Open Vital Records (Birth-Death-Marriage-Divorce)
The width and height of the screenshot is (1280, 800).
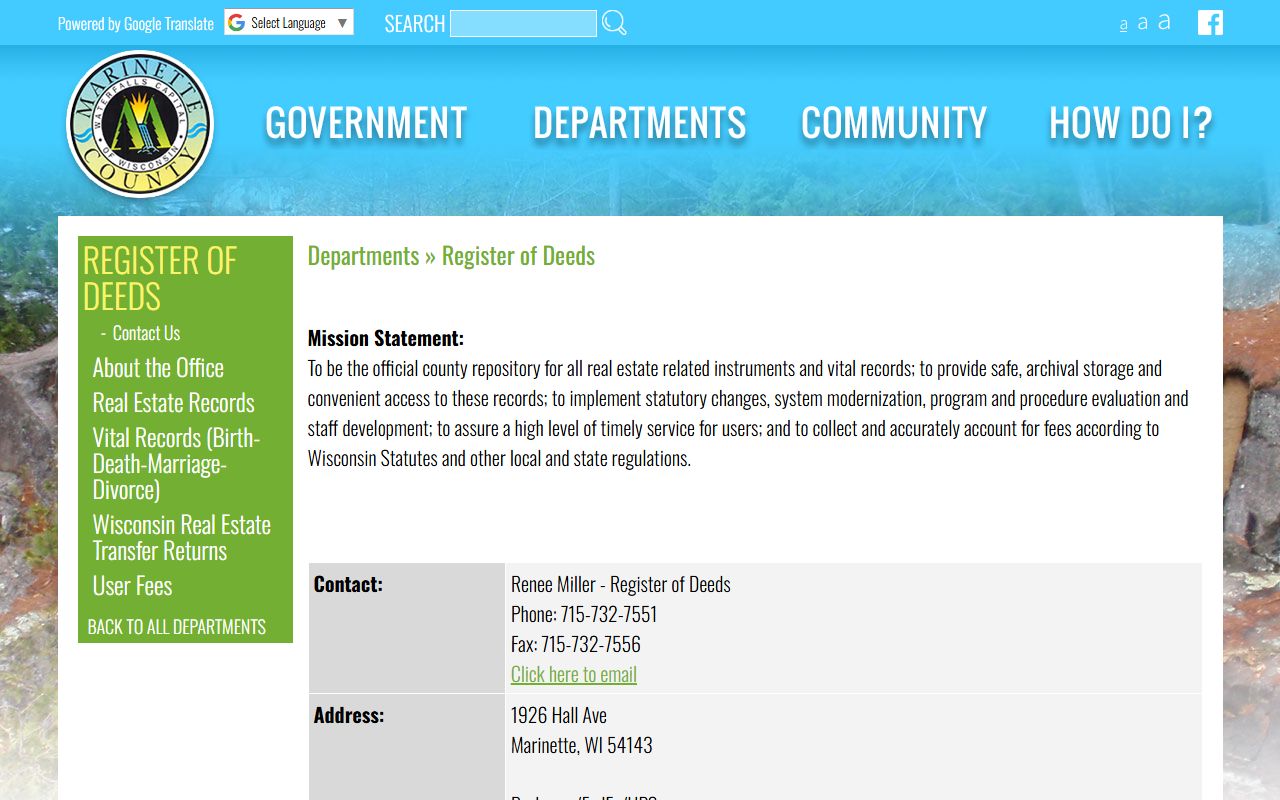click(x=176, y=464)
